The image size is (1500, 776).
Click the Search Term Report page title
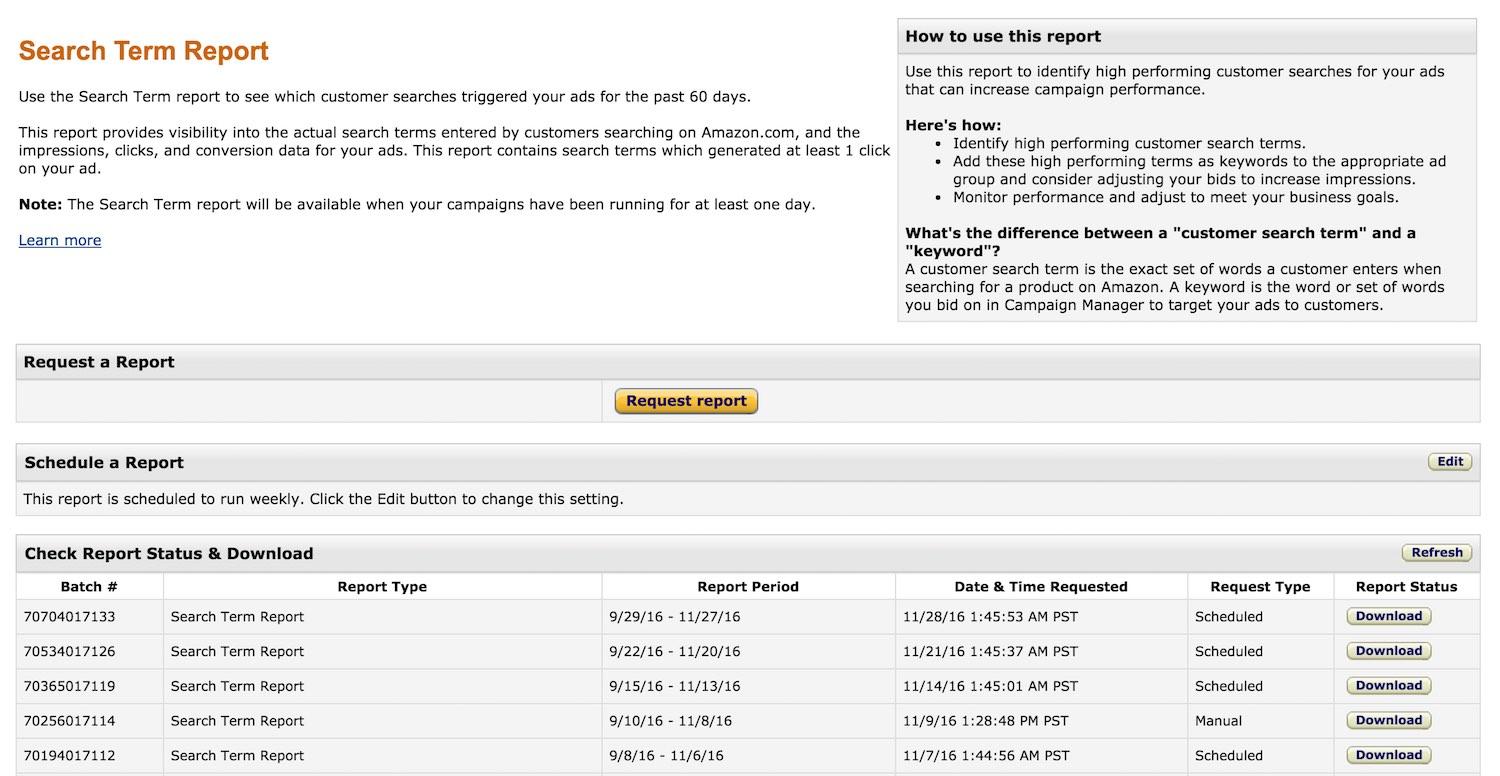144,51
